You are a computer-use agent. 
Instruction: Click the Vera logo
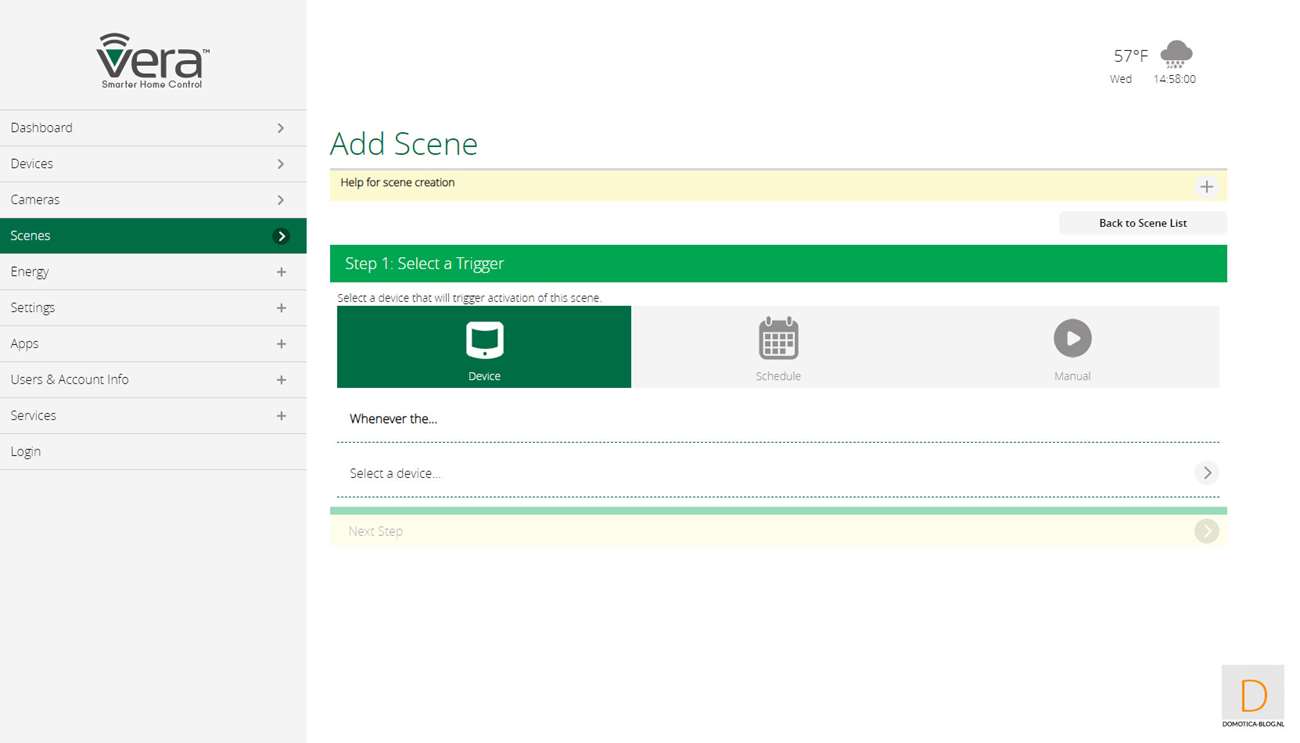[x=153, y=61]
